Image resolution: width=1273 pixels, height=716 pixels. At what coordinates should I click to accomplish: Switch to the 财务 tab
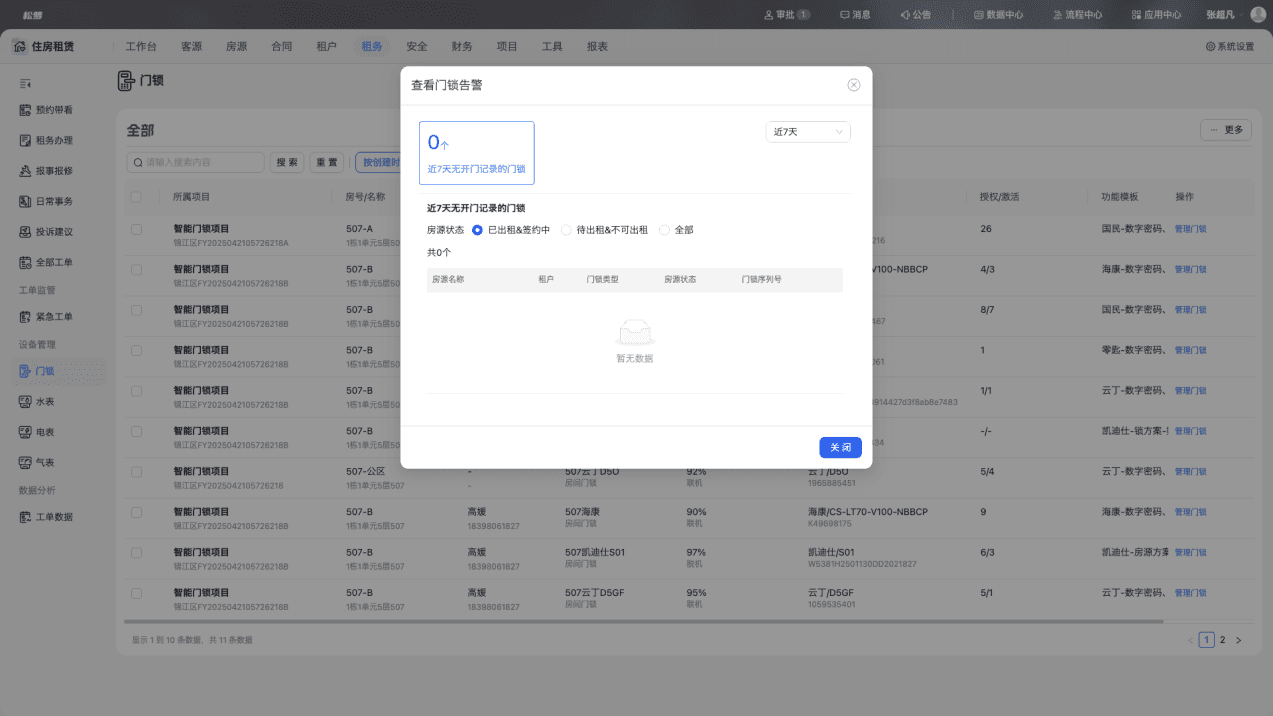462,47
